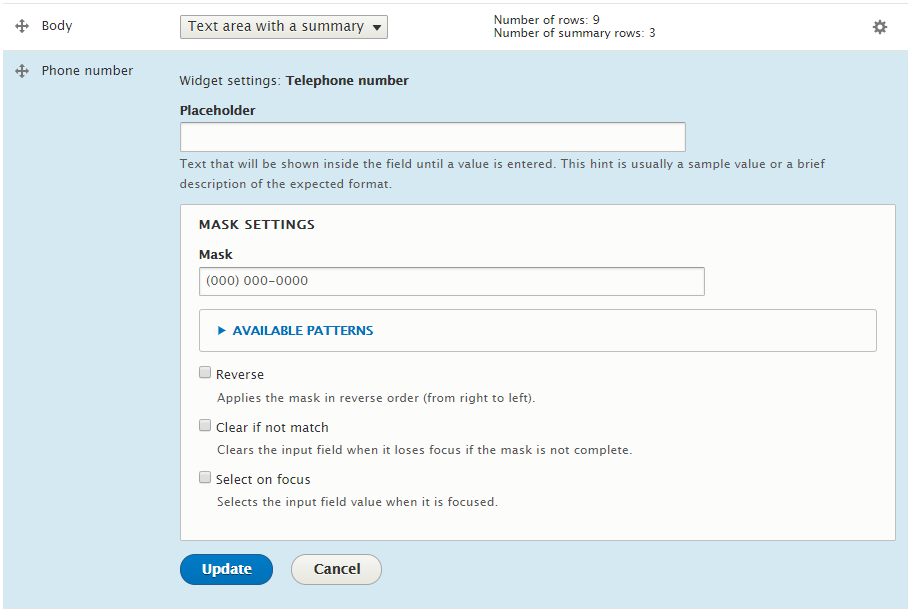Click into the Mask input field
This screenshot has height=611, width=910.
click(x=452, y=281)
